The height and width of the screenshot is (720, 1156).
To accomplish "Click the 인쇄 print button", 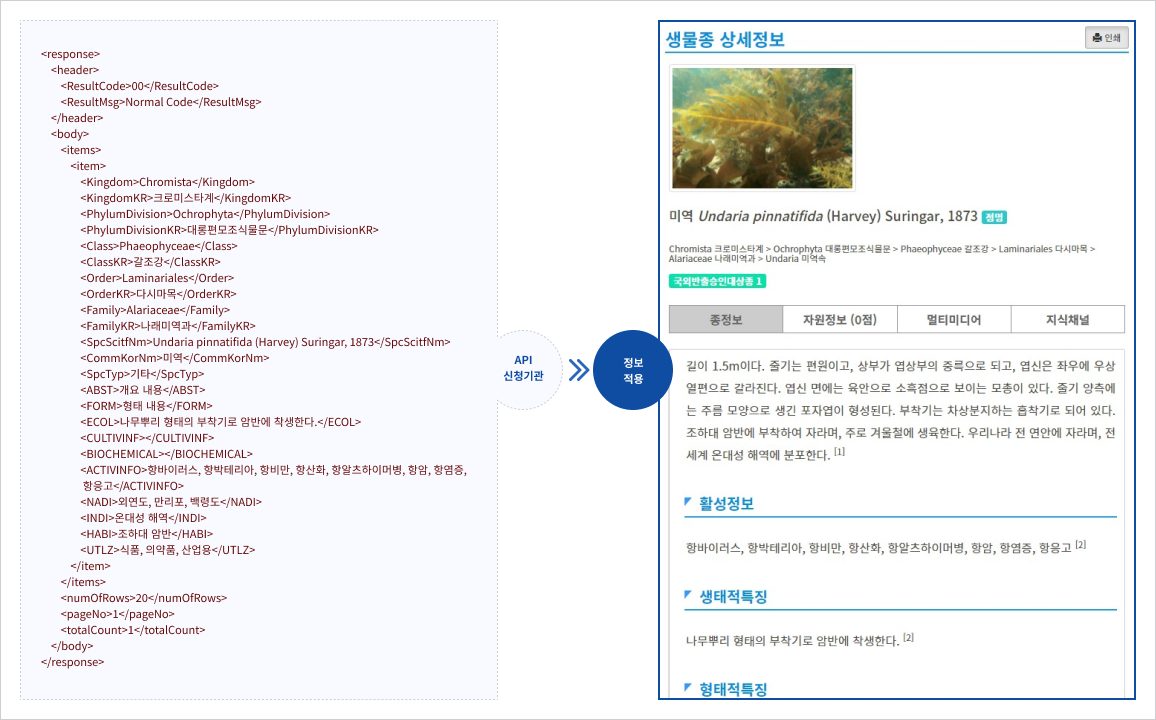I will (x=1107, y=38).
